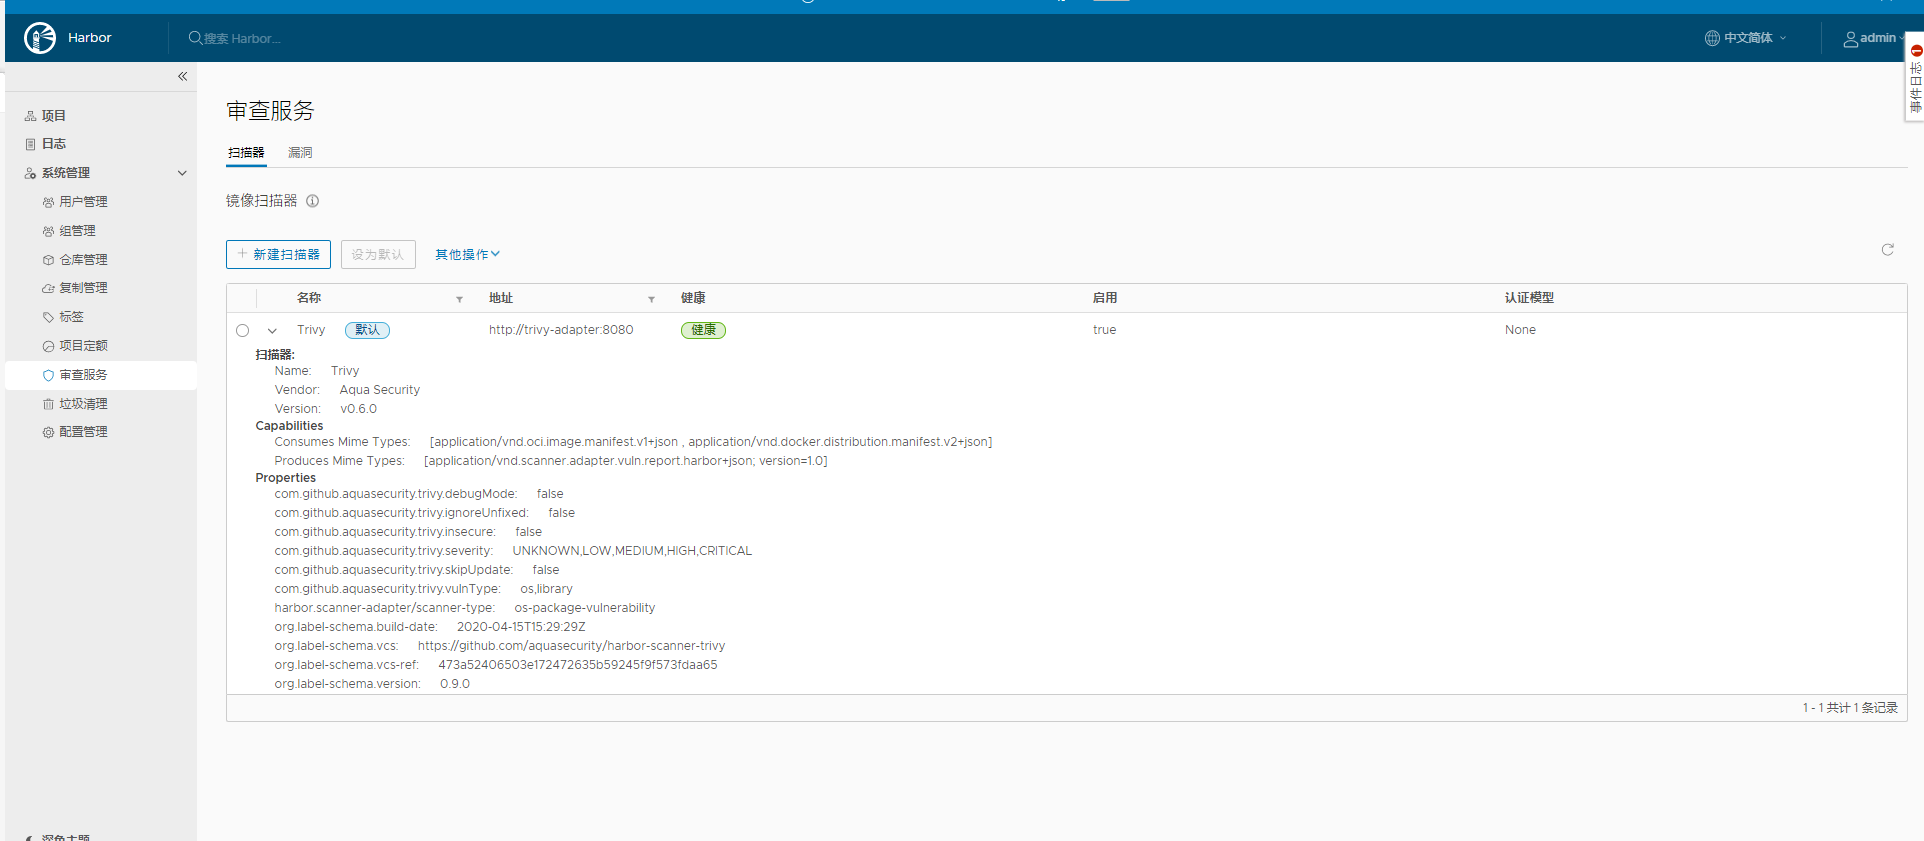Screen dimensions: 1924x841
Task: Click the harbor-scanner-trivy GitHub URL text
Action: click(571, 646)
